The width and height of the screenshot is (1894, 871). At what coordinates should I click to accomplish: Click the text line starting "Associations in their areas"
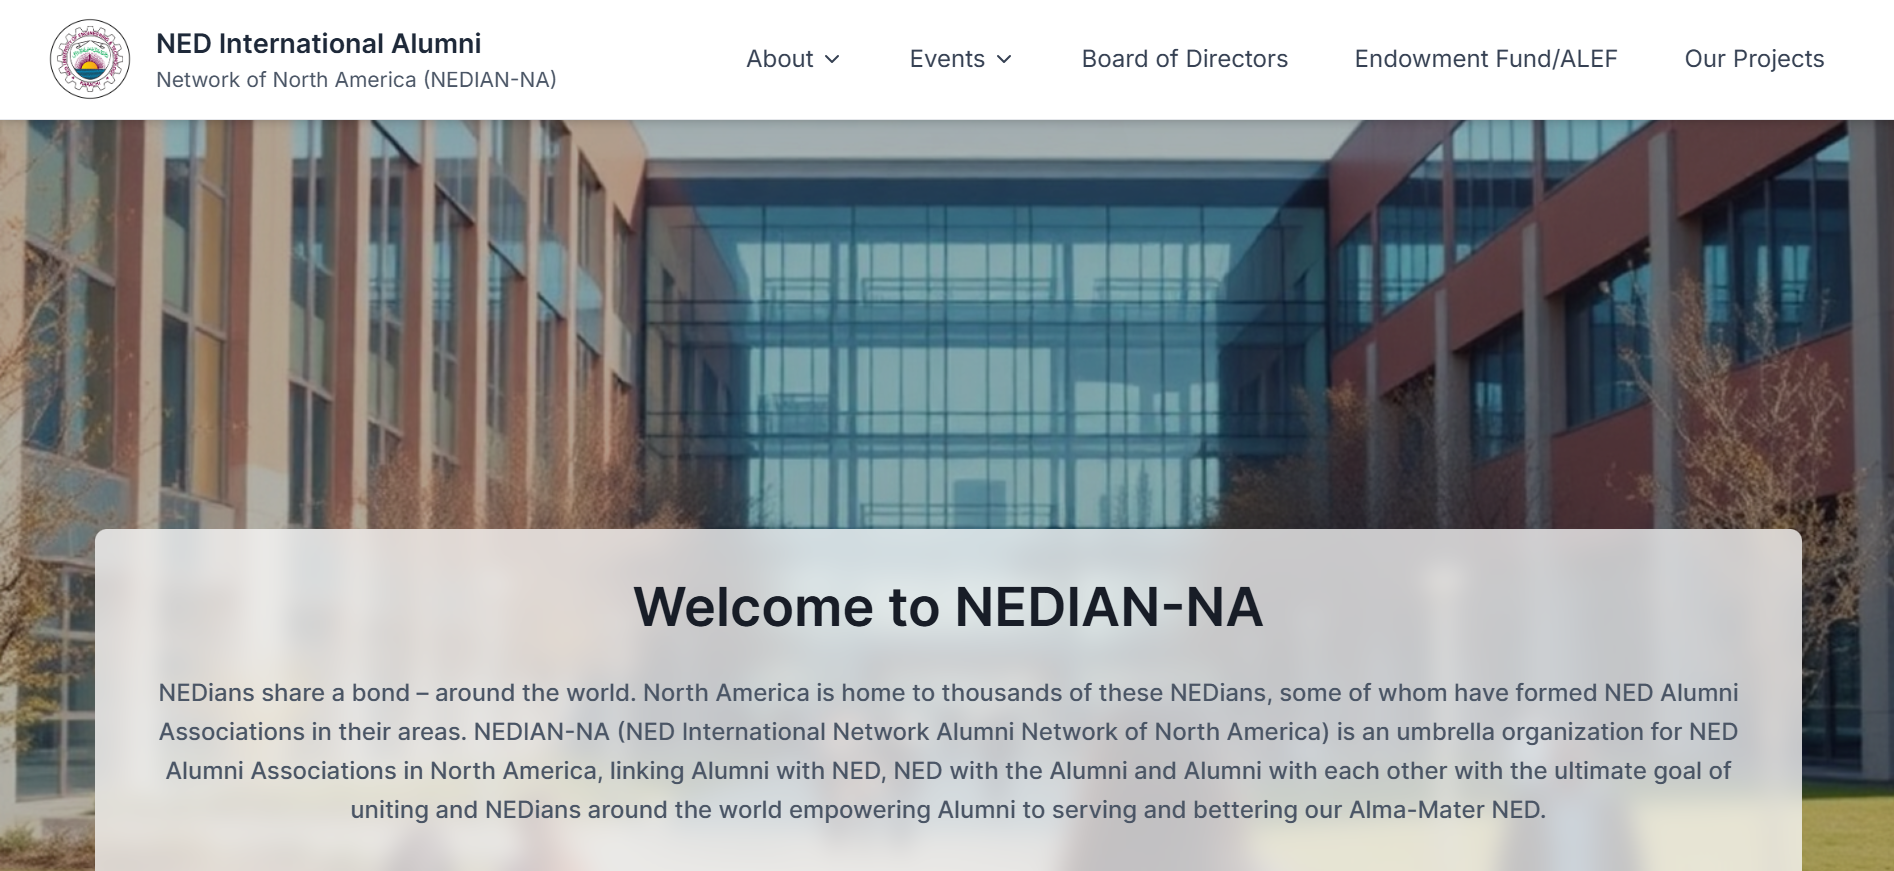click(x=947, y=732)
